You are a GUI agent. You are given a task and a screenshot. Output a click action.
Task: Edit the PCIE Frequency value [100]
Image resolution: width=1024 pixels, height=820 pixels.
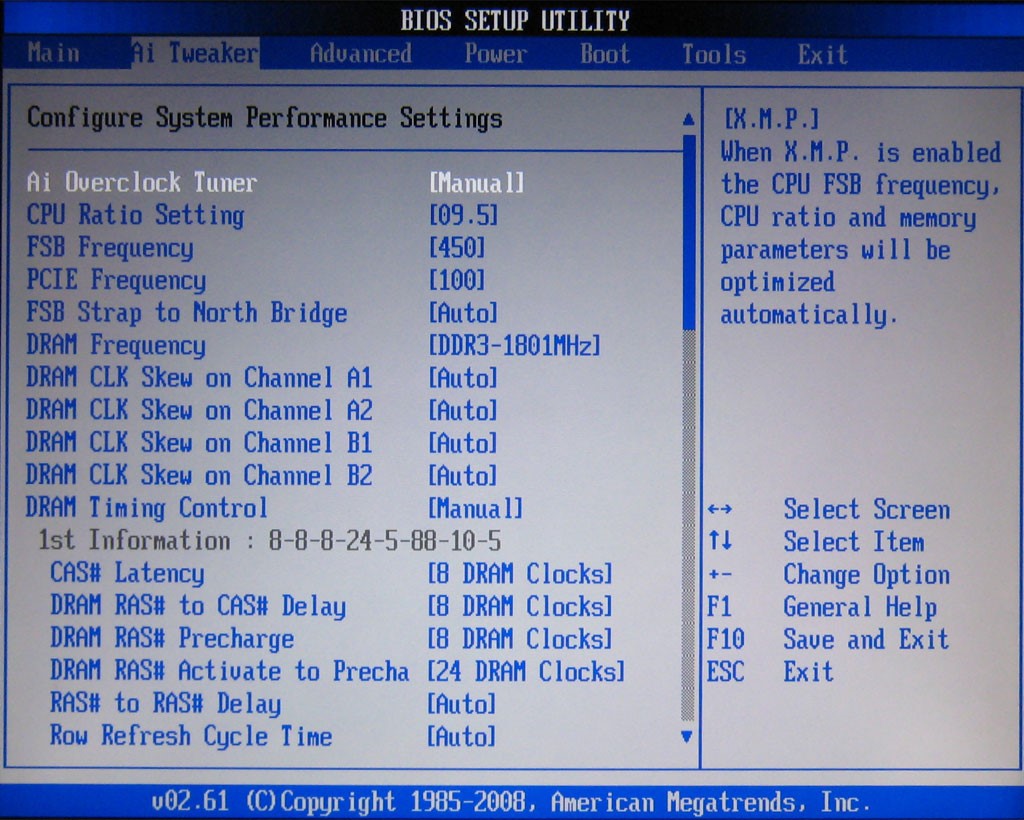(456, 280)
